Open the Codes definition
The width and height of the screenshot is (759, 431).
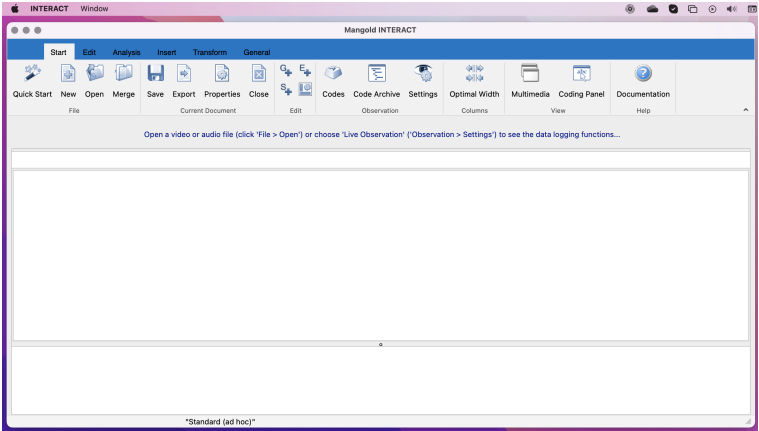point(334,81)
